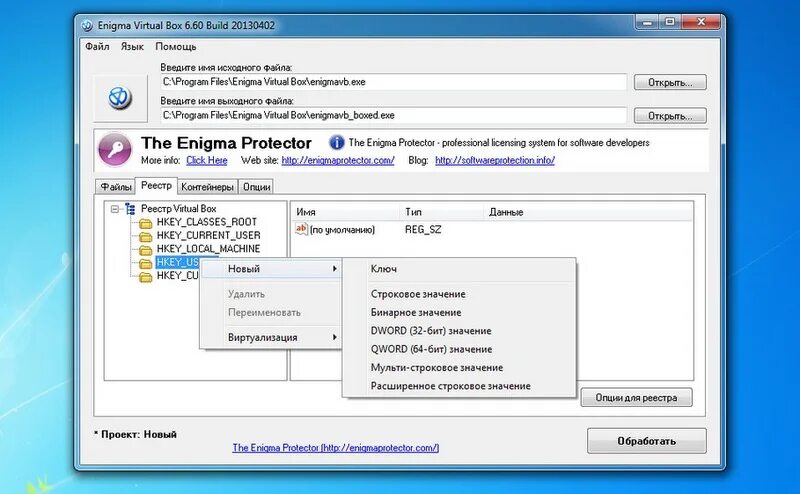Image resolution: width=800 pixels, height=494 pixels.
Task: Click the HKEY_CURRENT_USER folder icon
Action: pyautogui.click(x=146, y=236)
